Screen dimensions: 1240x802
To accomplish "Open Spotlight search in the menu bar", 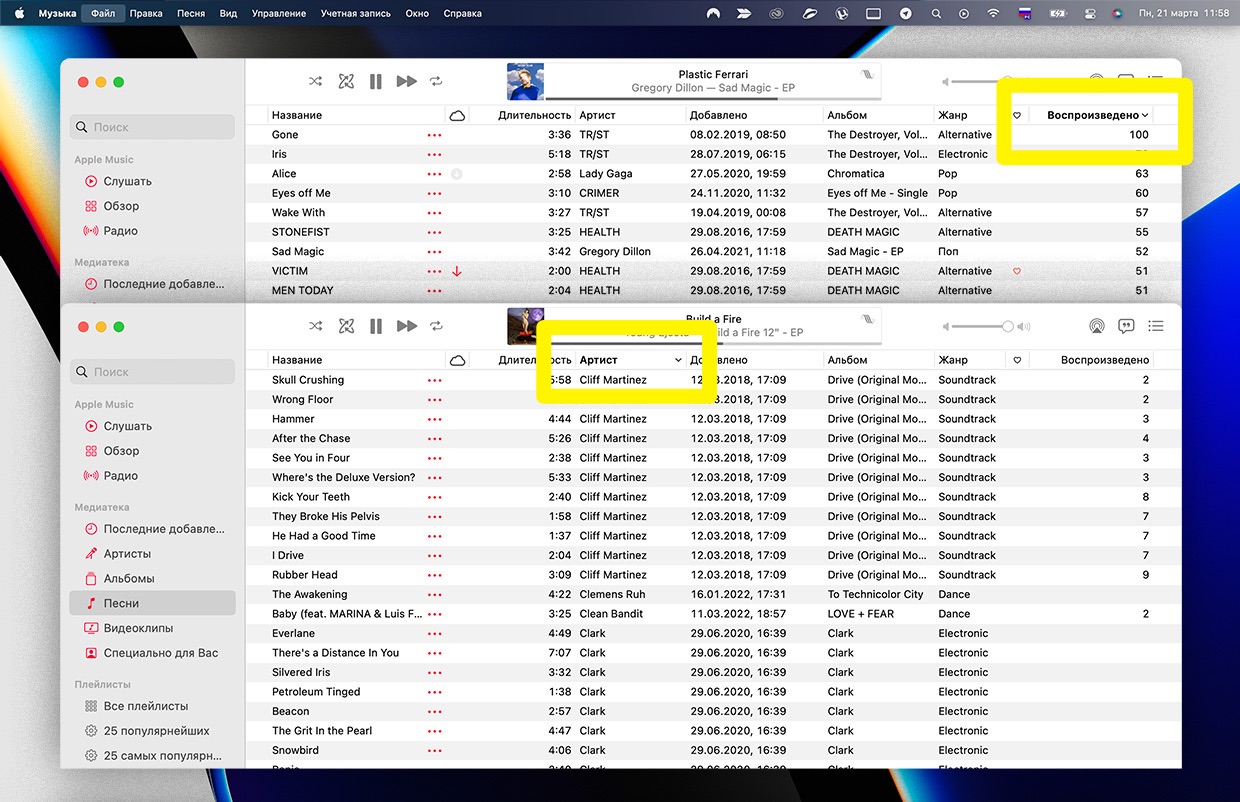I will (936, 13).
